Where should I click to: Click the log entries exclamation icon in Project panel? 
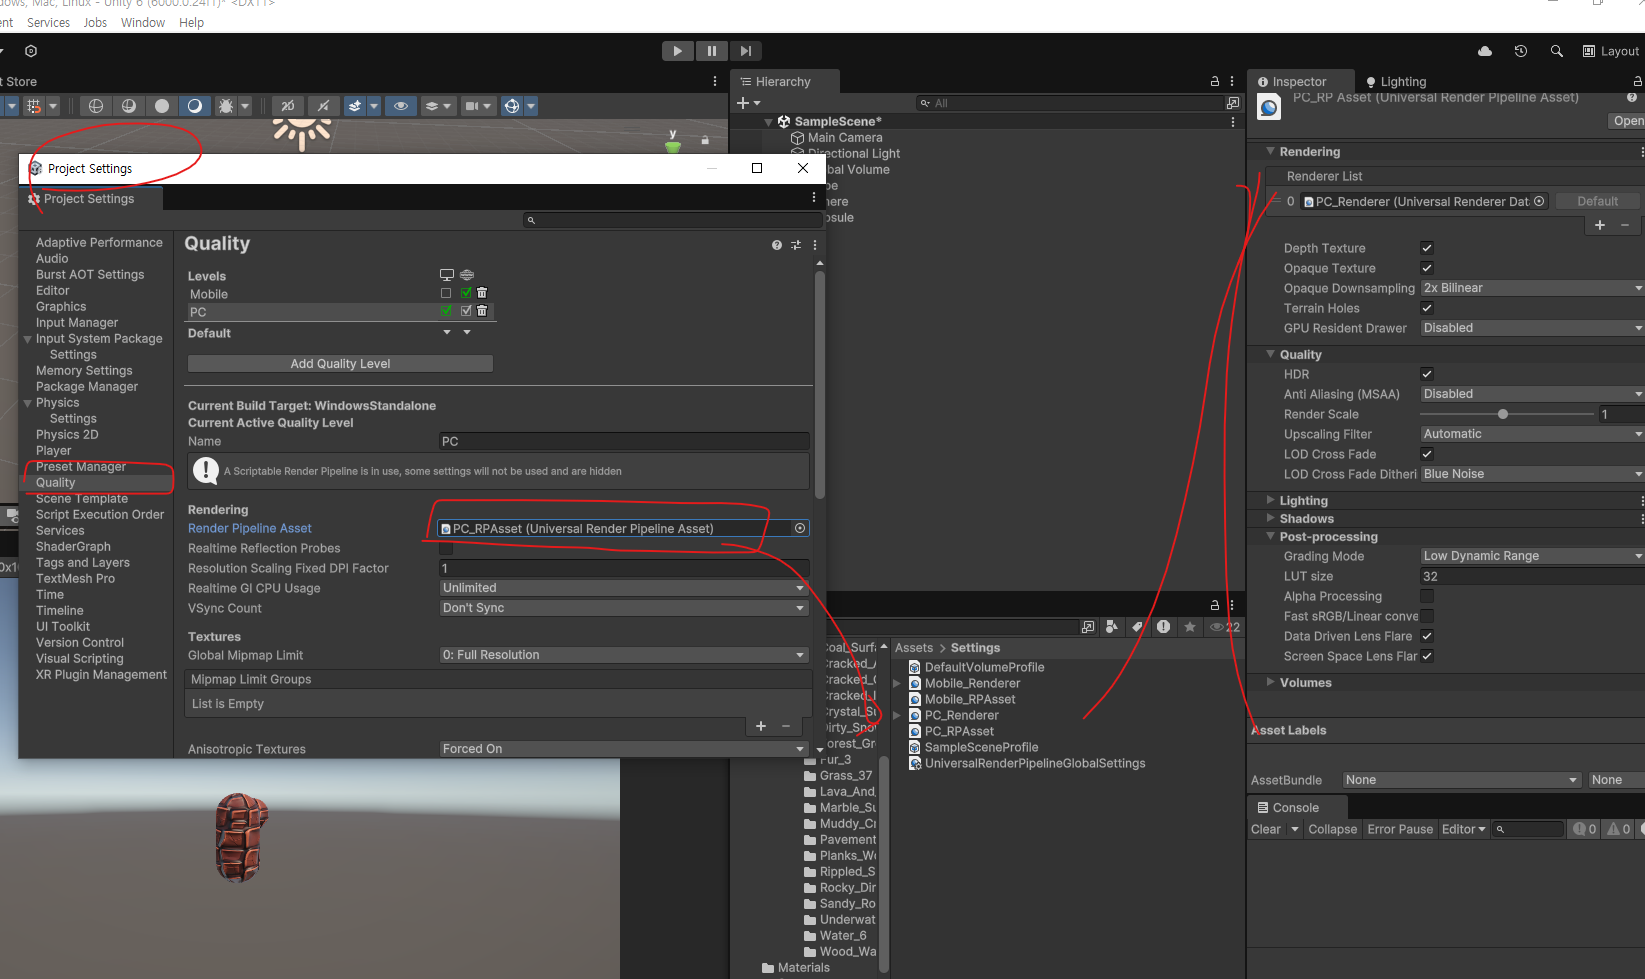coord(1163,627)
